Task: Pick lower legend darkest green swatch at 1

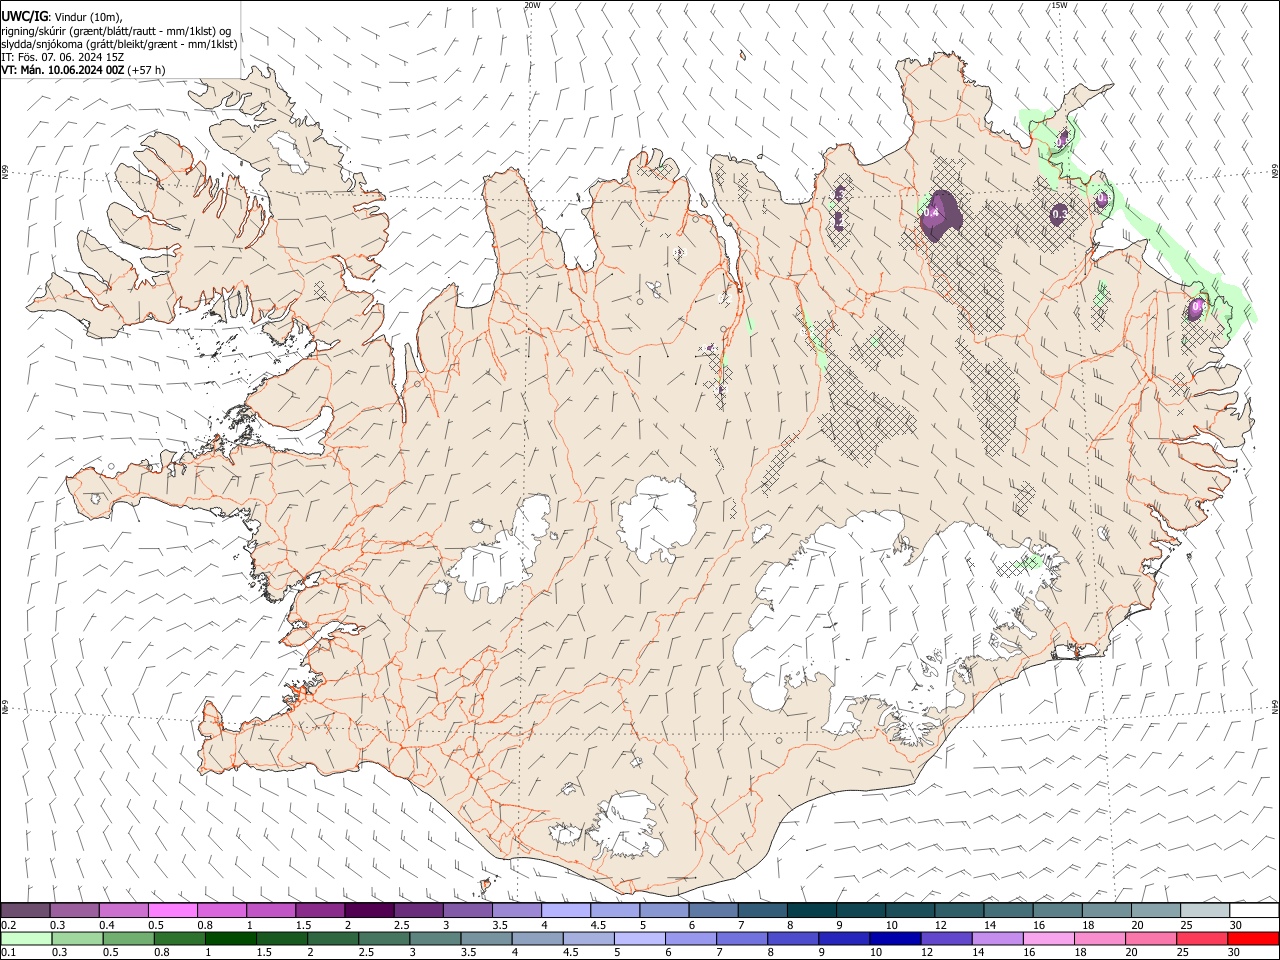Action: 230,938
